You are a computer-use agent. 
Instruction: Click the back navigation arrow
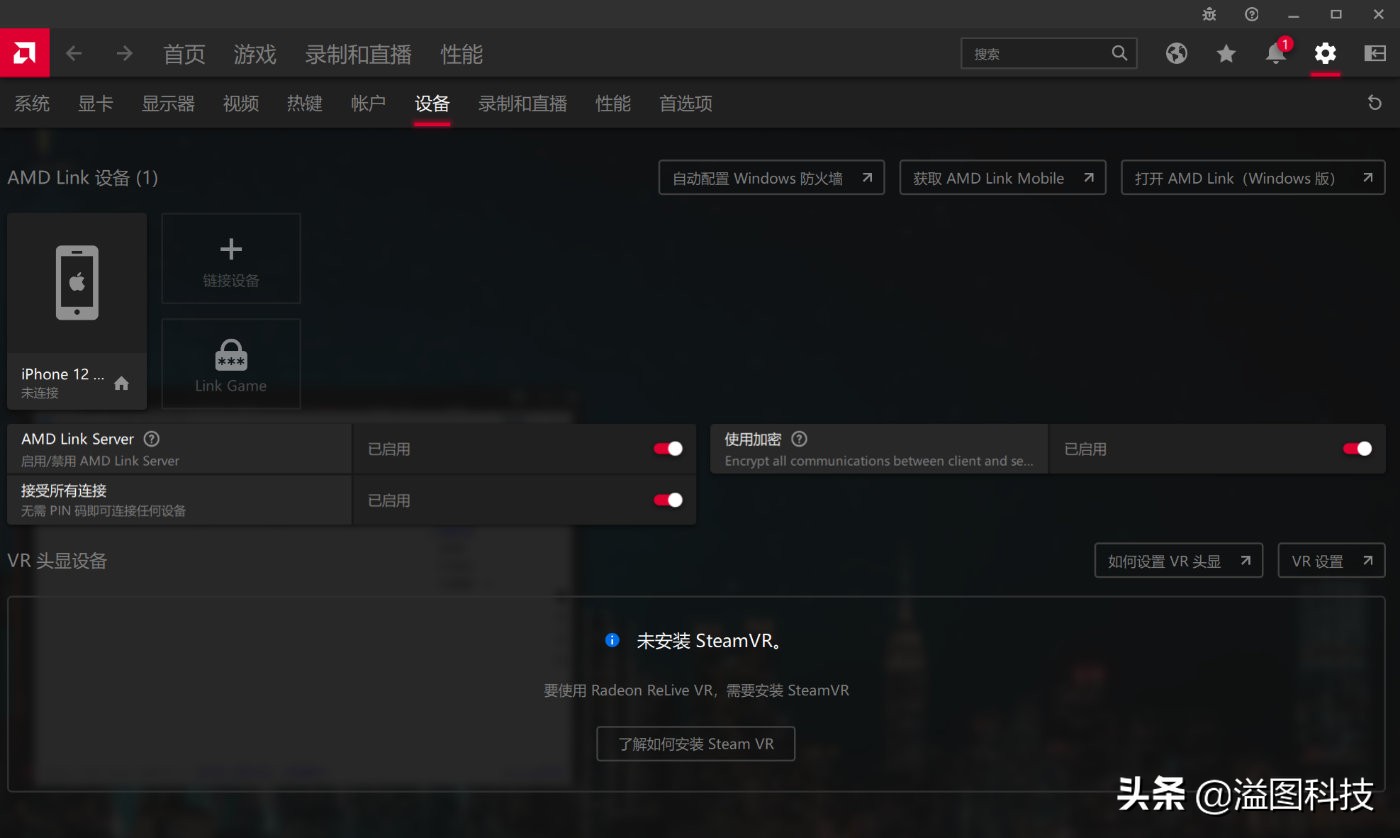pos(74,54)
